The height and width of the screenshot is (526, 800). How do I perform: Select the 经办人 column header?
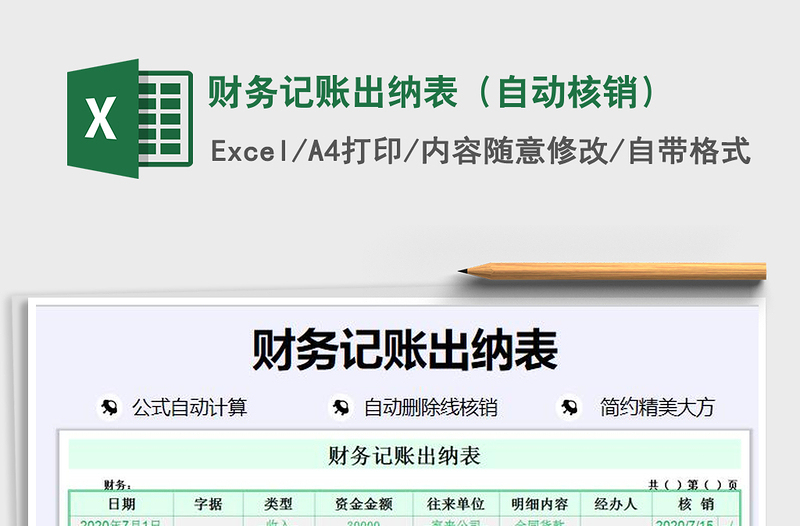point(616,504)
